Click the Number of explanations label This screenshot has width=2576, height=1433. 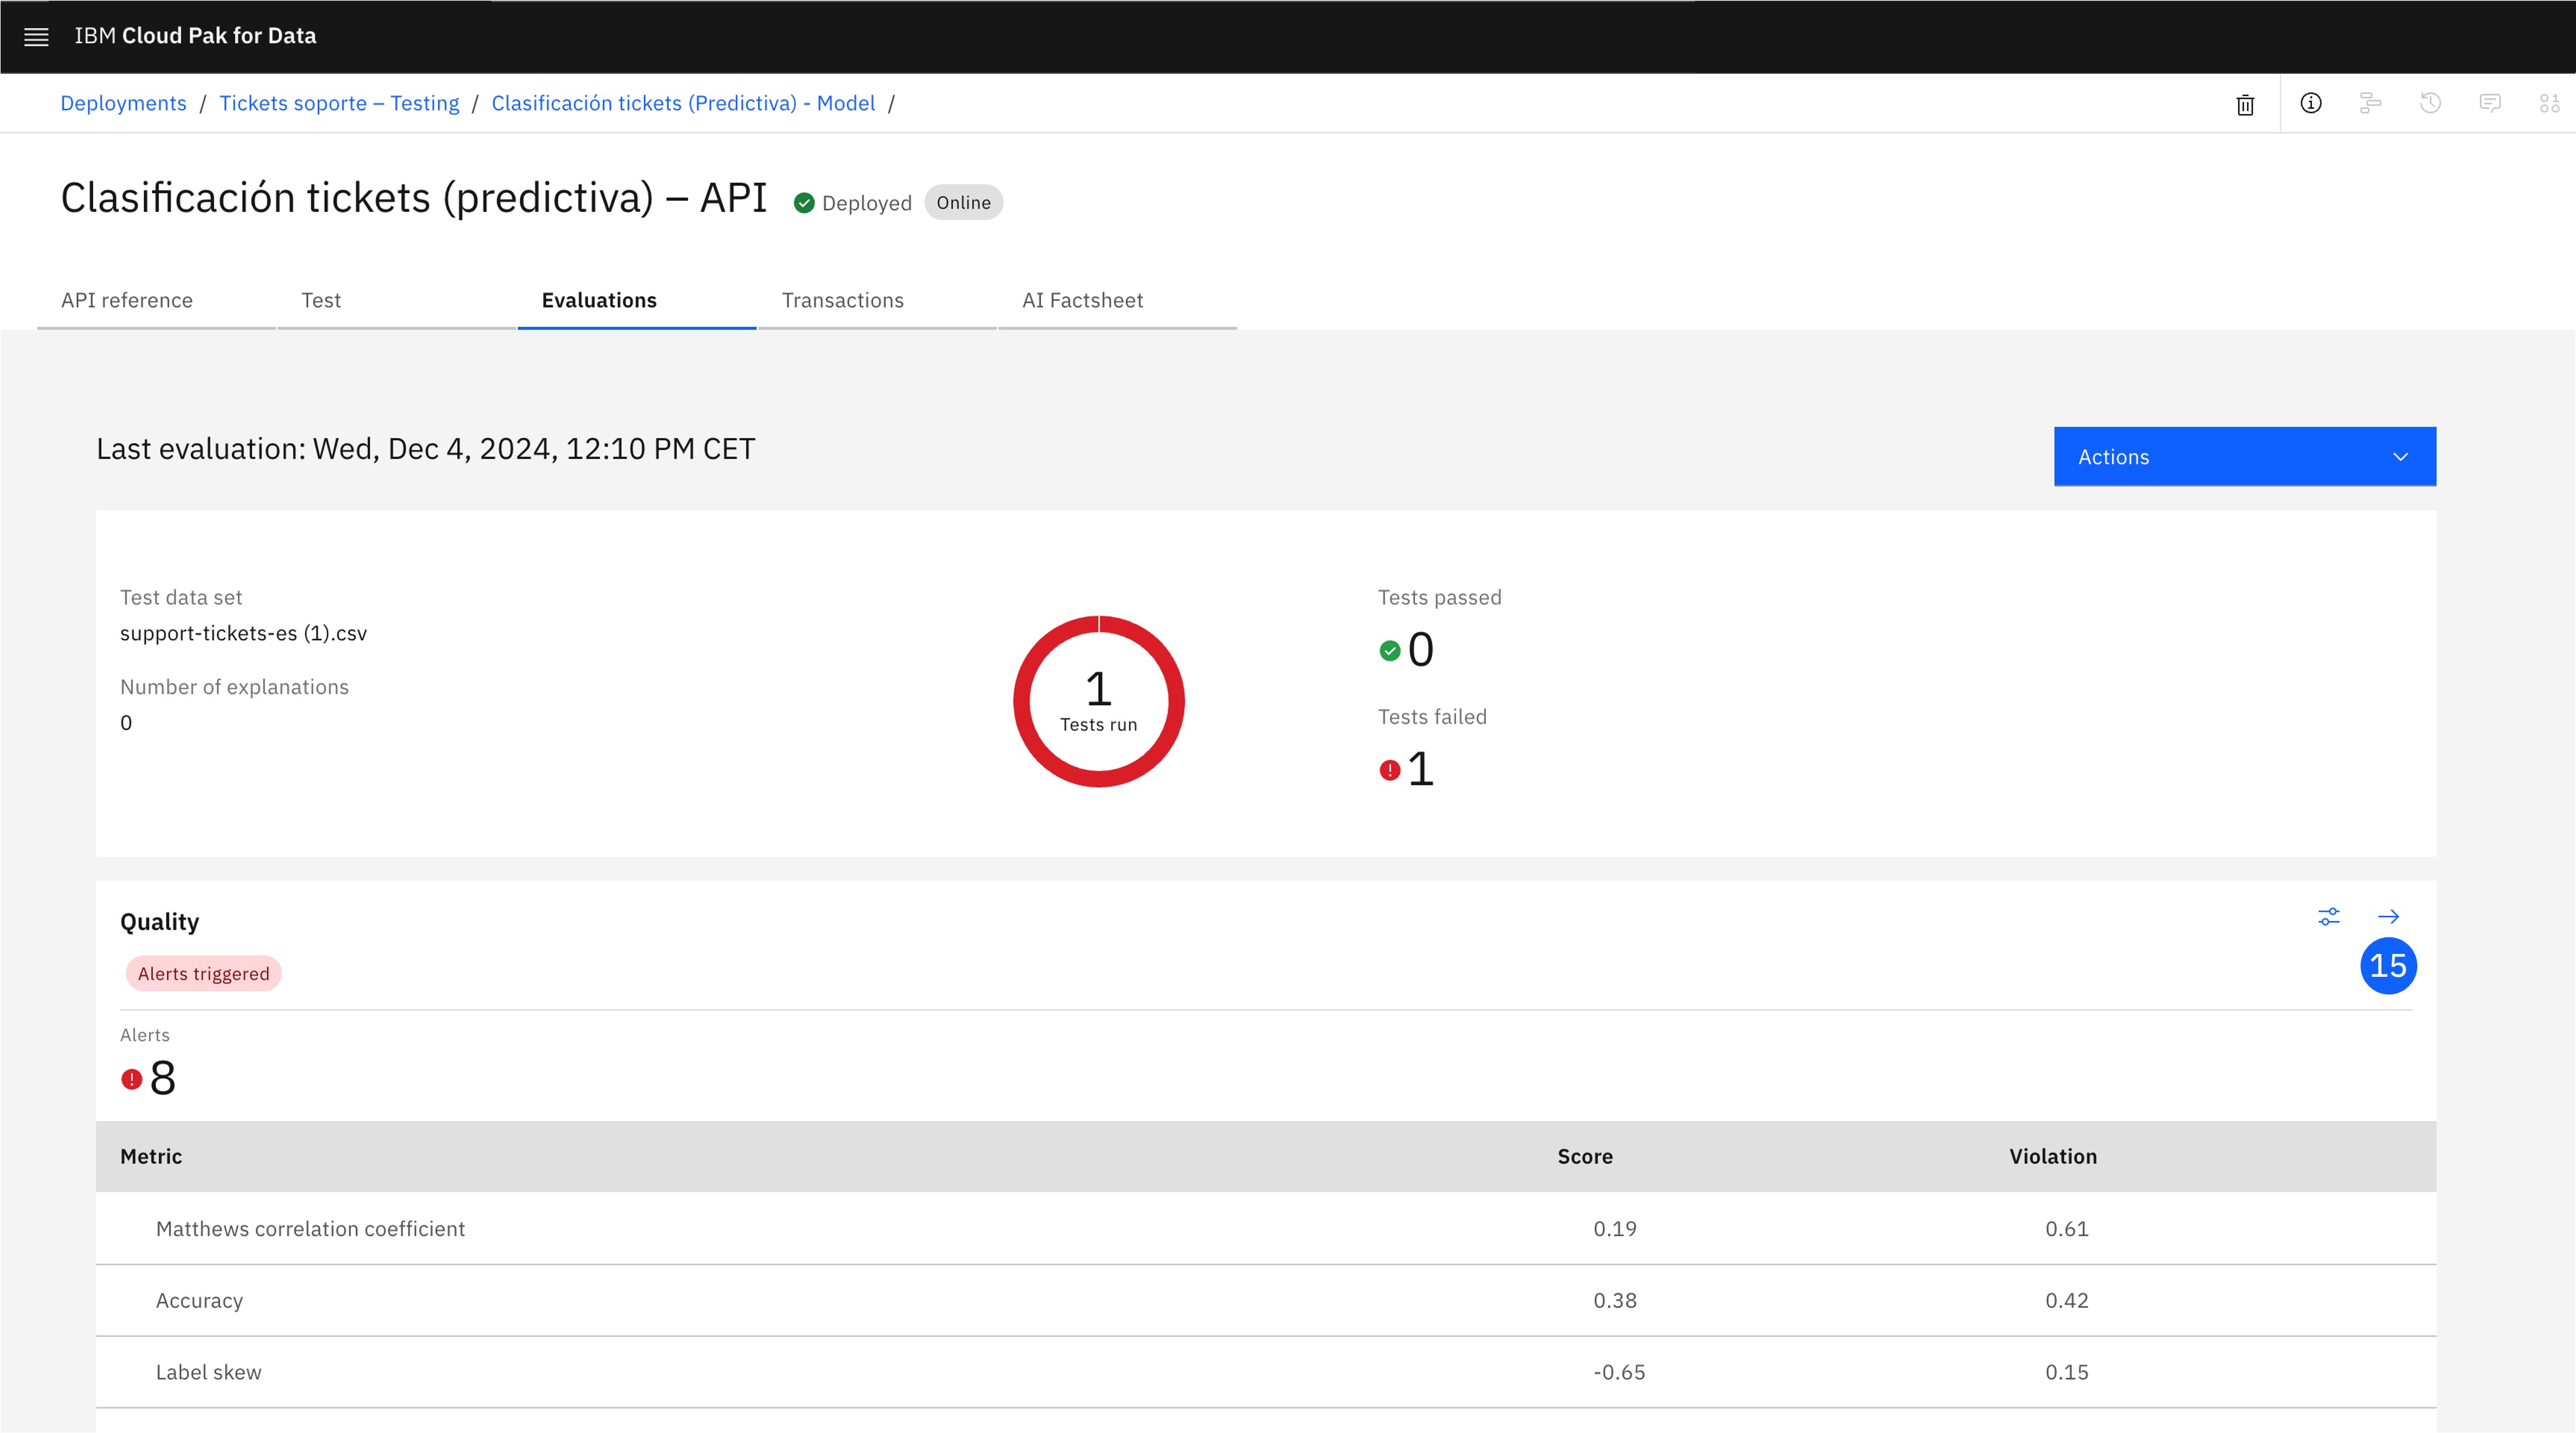coord(234,687)
